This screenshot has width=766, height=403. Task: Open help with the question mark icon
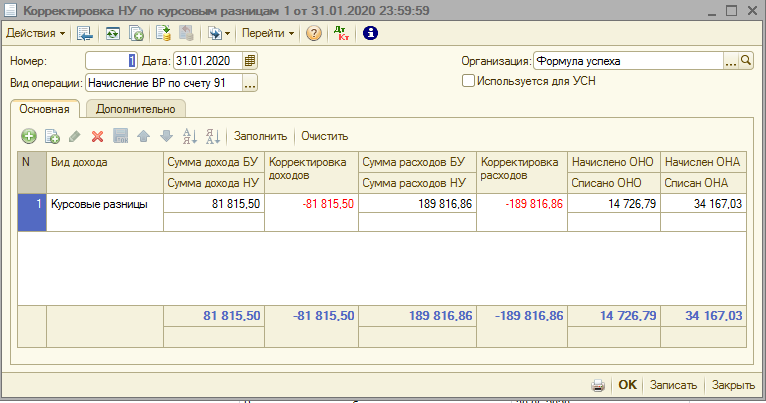click(314, 33)
